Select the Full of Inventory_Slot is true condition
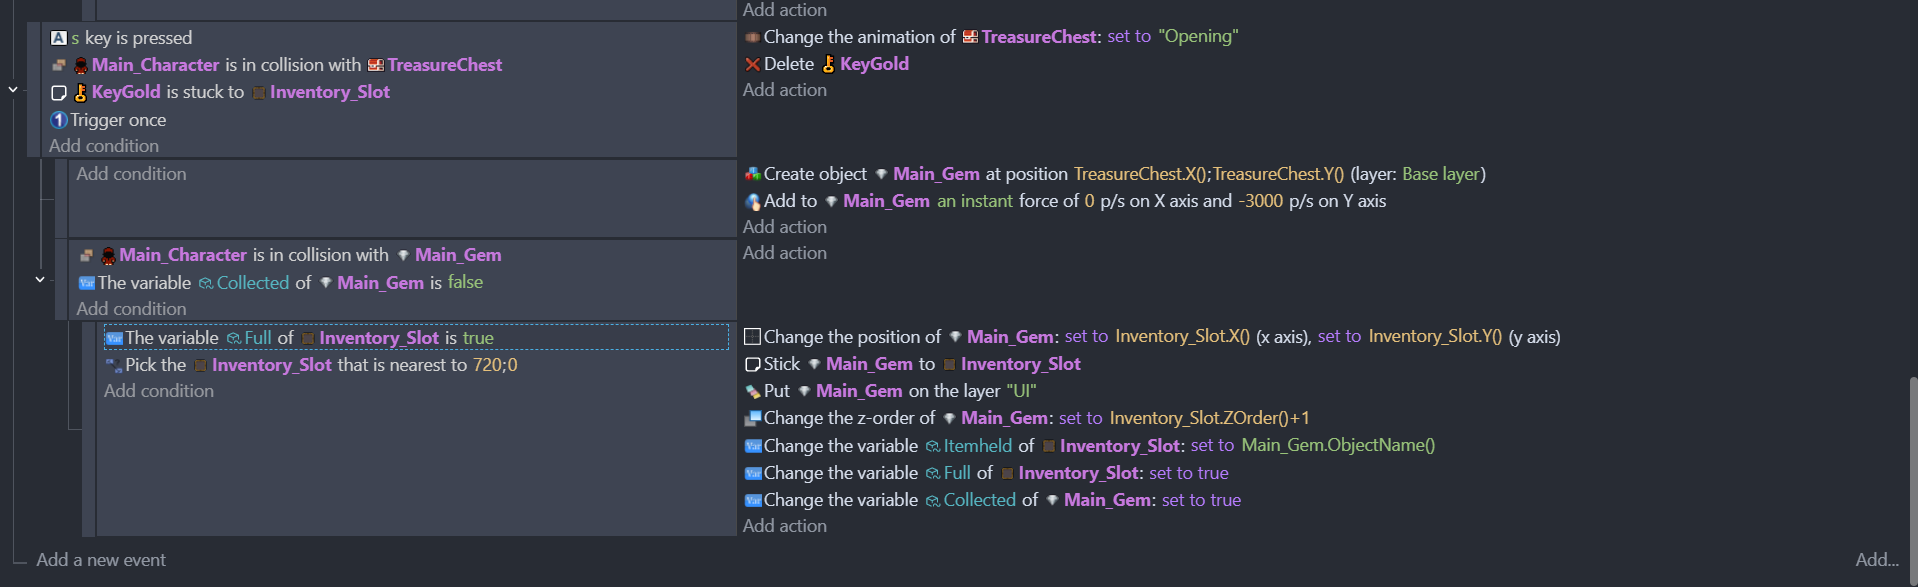 click(x=416, y=337)
